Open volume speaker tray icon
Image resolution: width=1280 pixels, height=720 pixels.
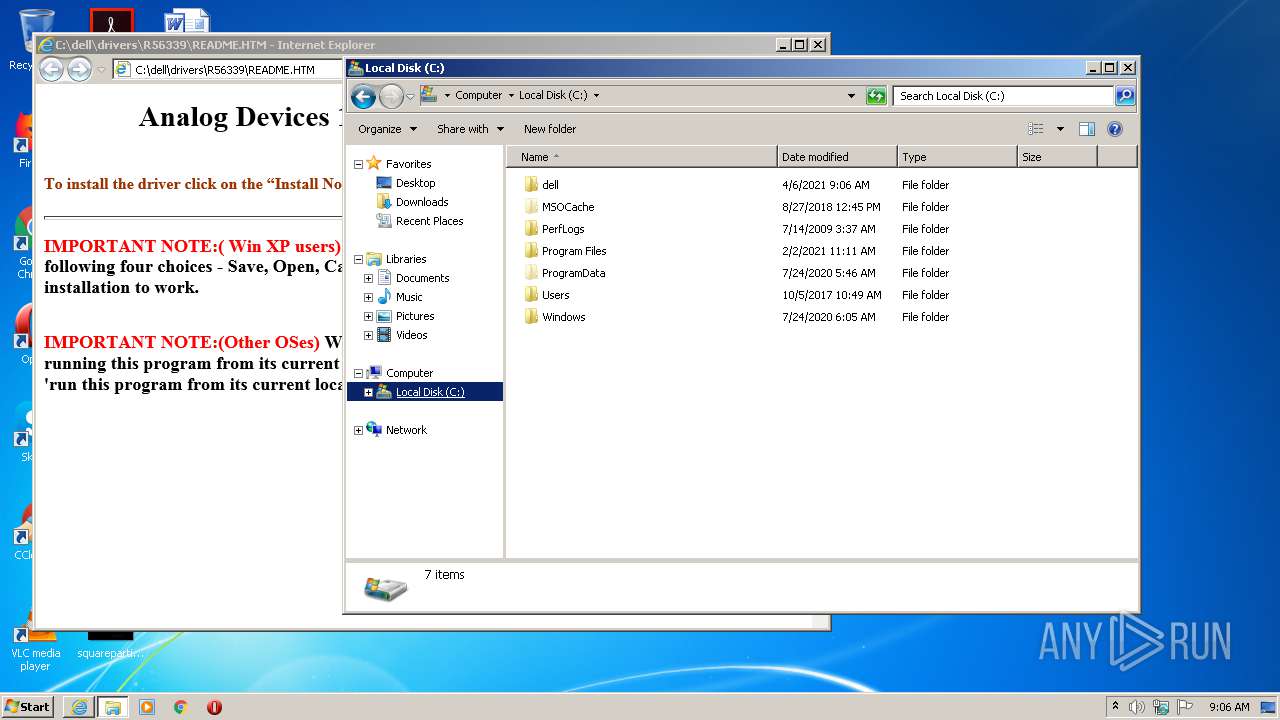[1137, 707]
